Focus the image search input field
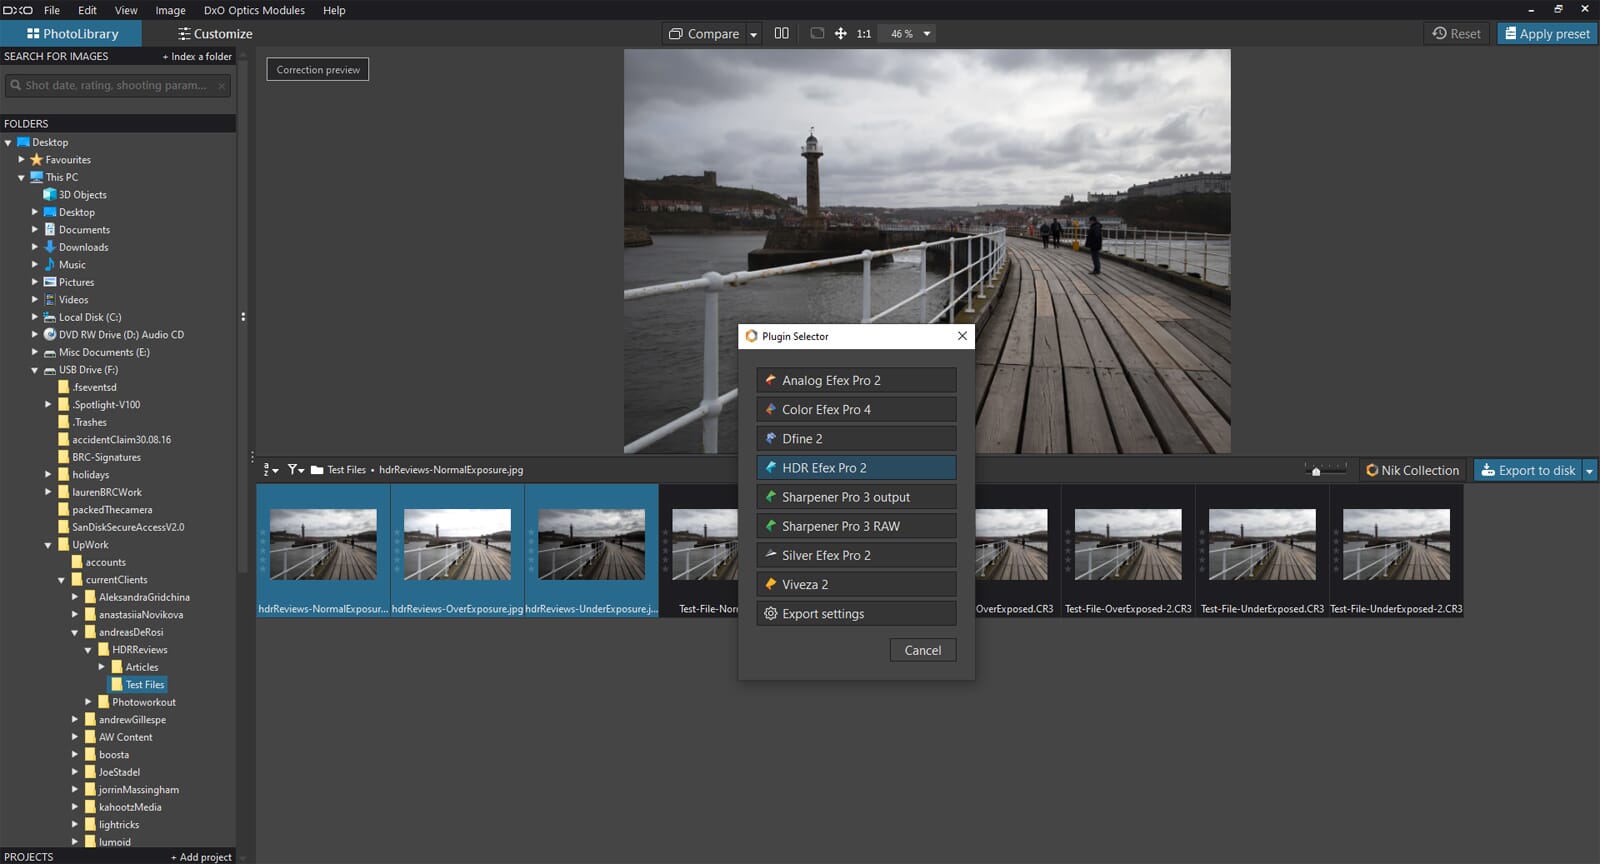The image size is (1600, 864). click(118, 85)
